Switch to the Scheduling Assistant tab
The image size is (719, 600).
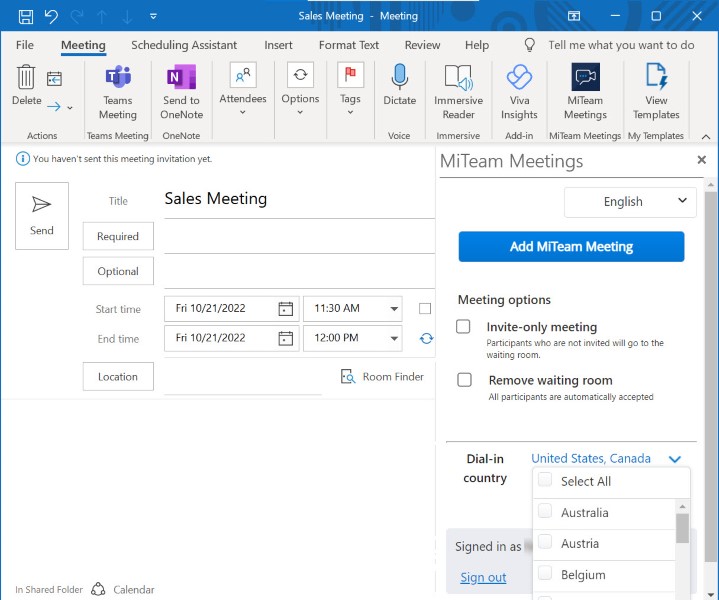[184, 45]
